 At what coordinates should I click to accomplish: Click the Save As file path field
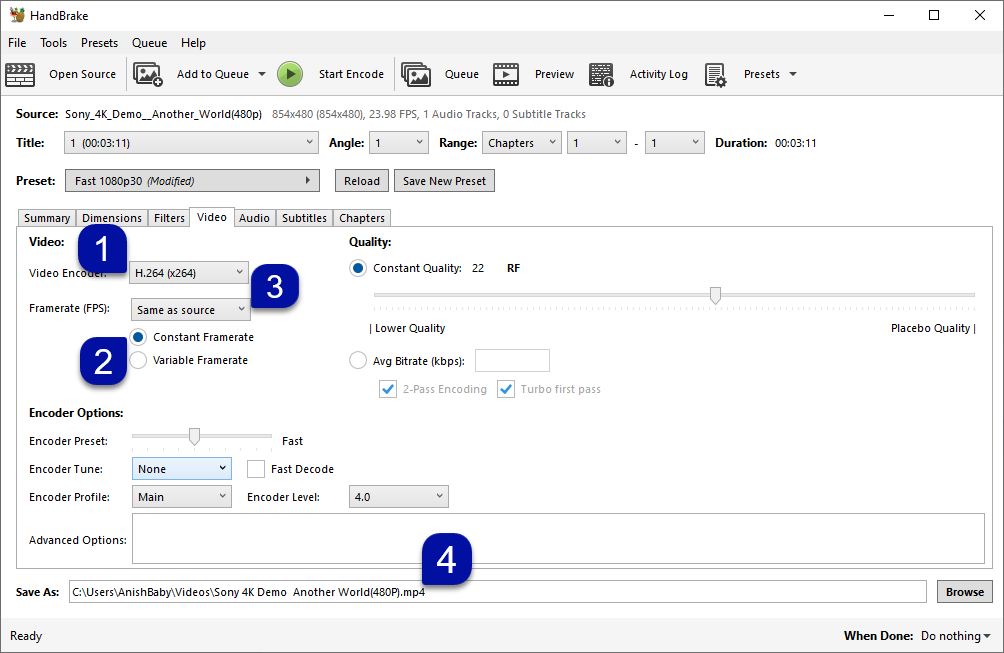click(498, 592)
